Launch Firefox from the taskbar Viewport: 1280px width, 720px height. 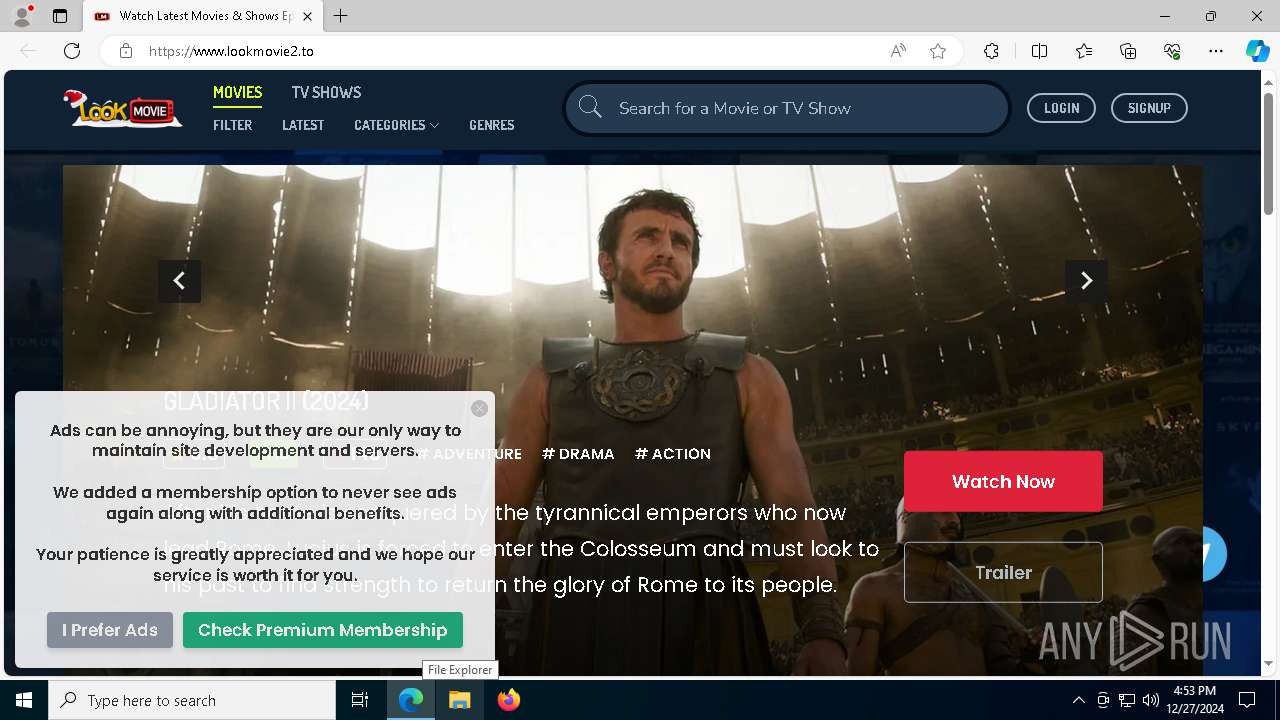point(509,700)
